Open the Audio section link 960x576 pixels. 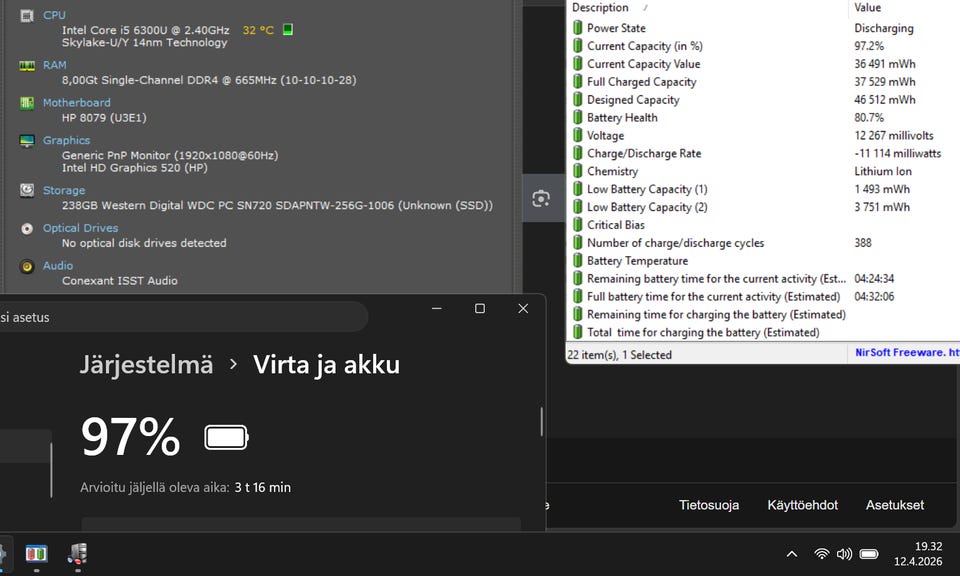pyautogui.click(x=58, y=266)
